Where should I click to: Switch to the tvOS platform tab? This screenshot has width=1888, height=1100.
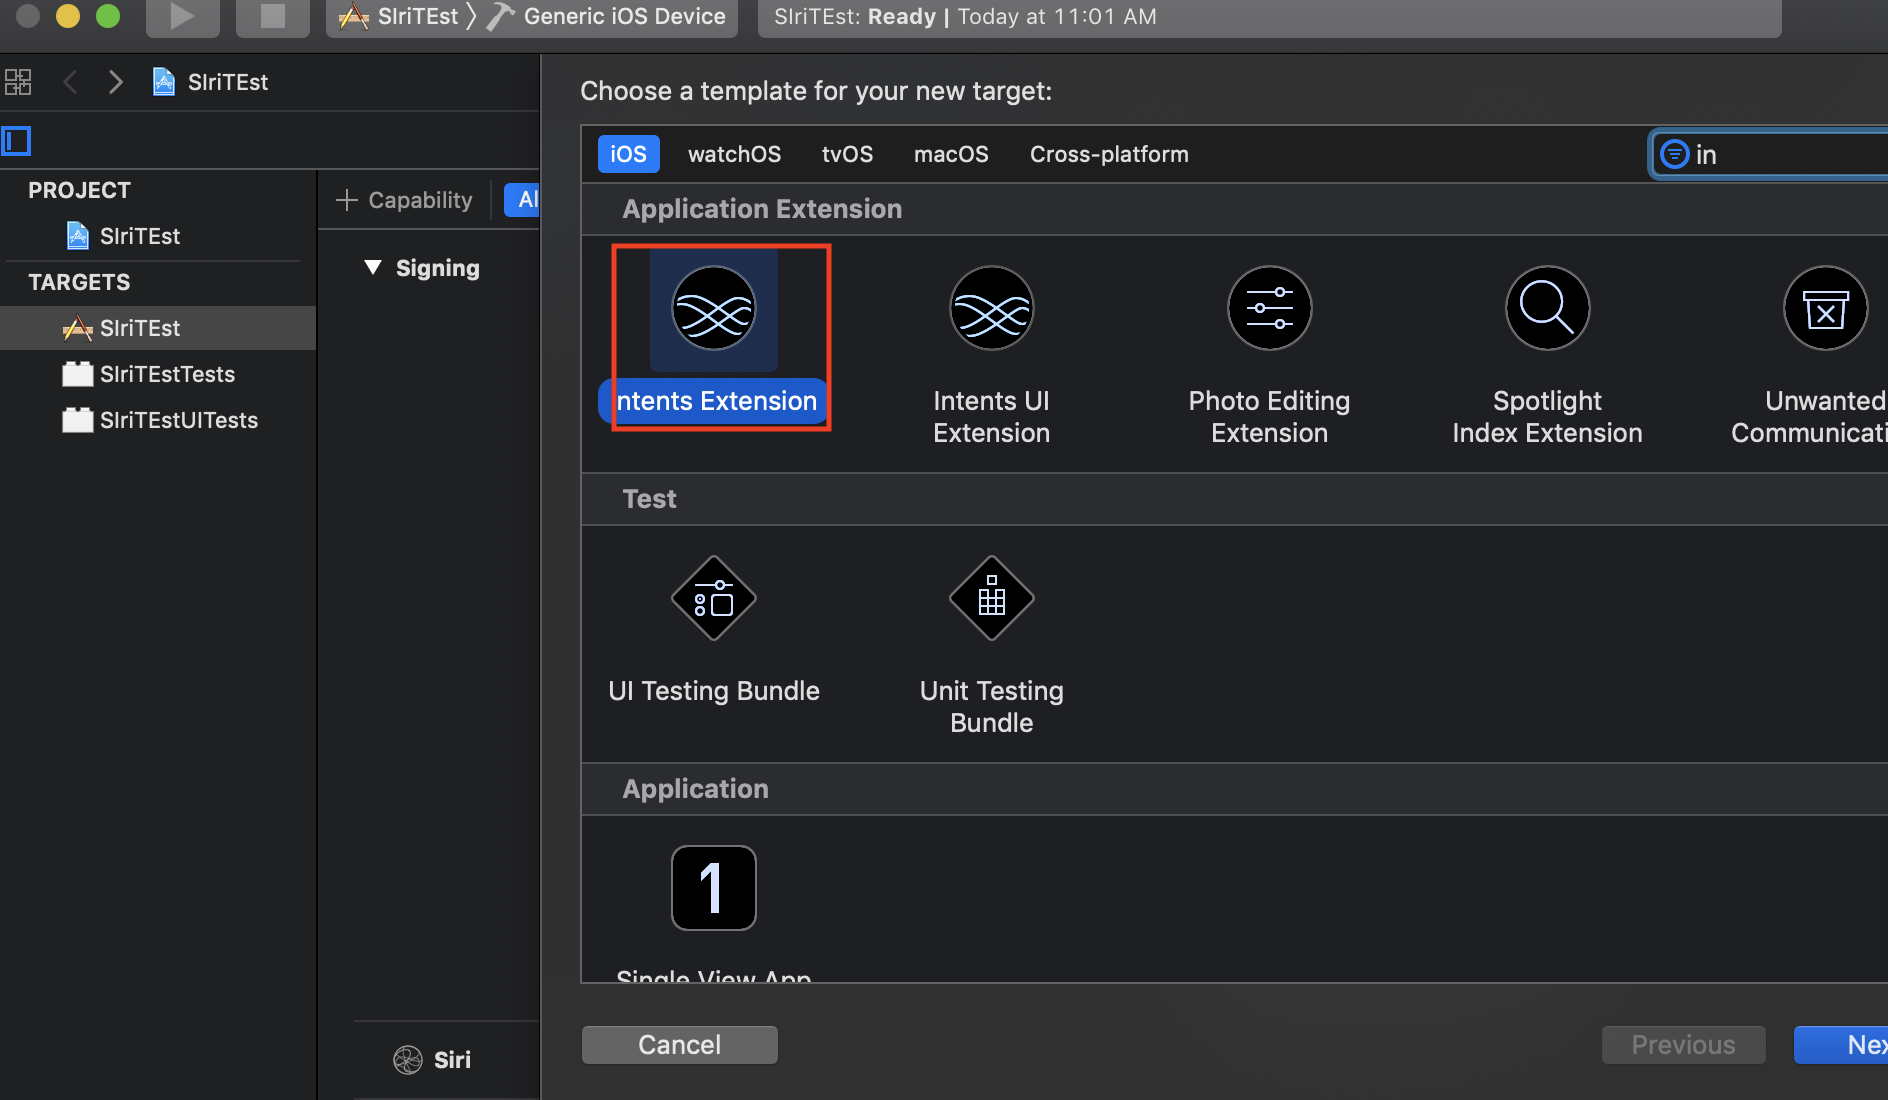[847, 154]
